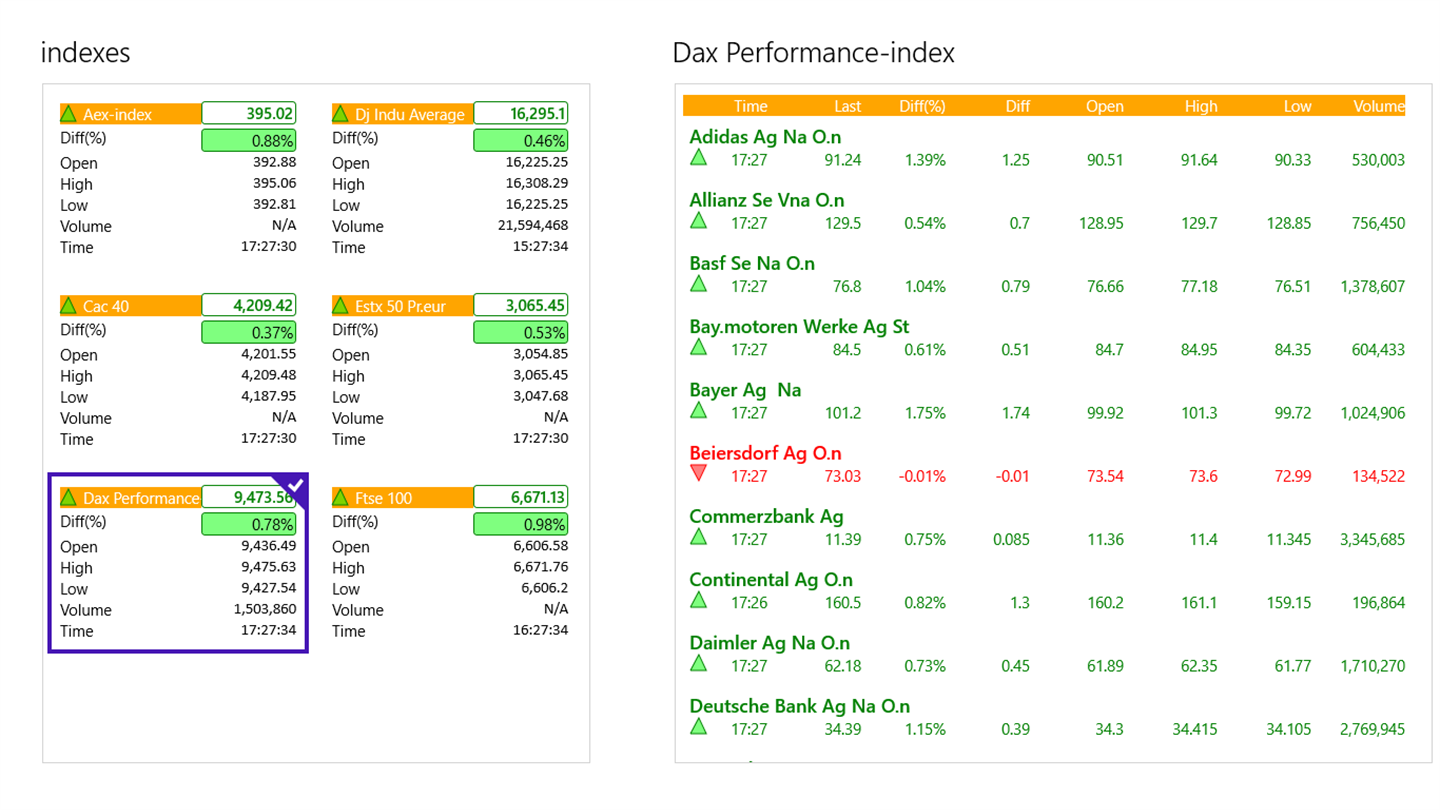Click the High column header
The width and height of the screenshot is (1440, 810).
1201,106
